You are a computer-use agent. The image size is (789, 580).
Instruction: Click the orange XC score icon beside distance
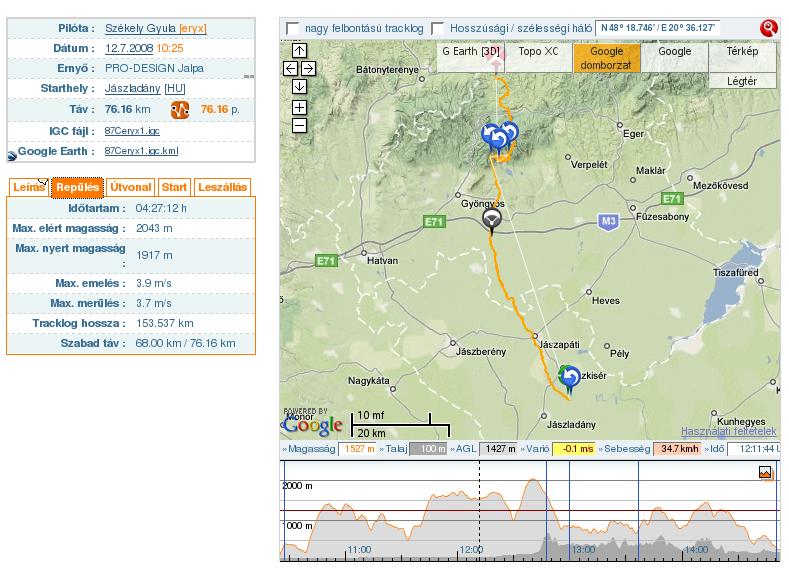coord(180,109)
